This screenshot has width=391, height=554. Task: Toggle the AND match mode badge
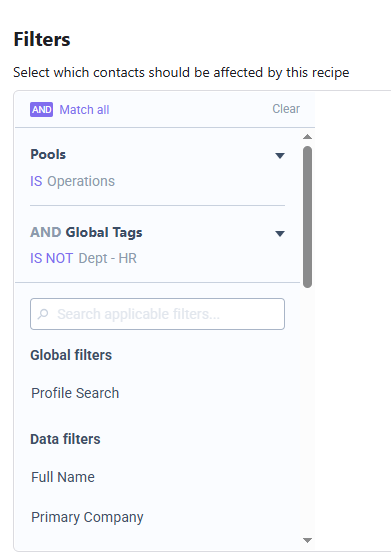coord(41,110)
